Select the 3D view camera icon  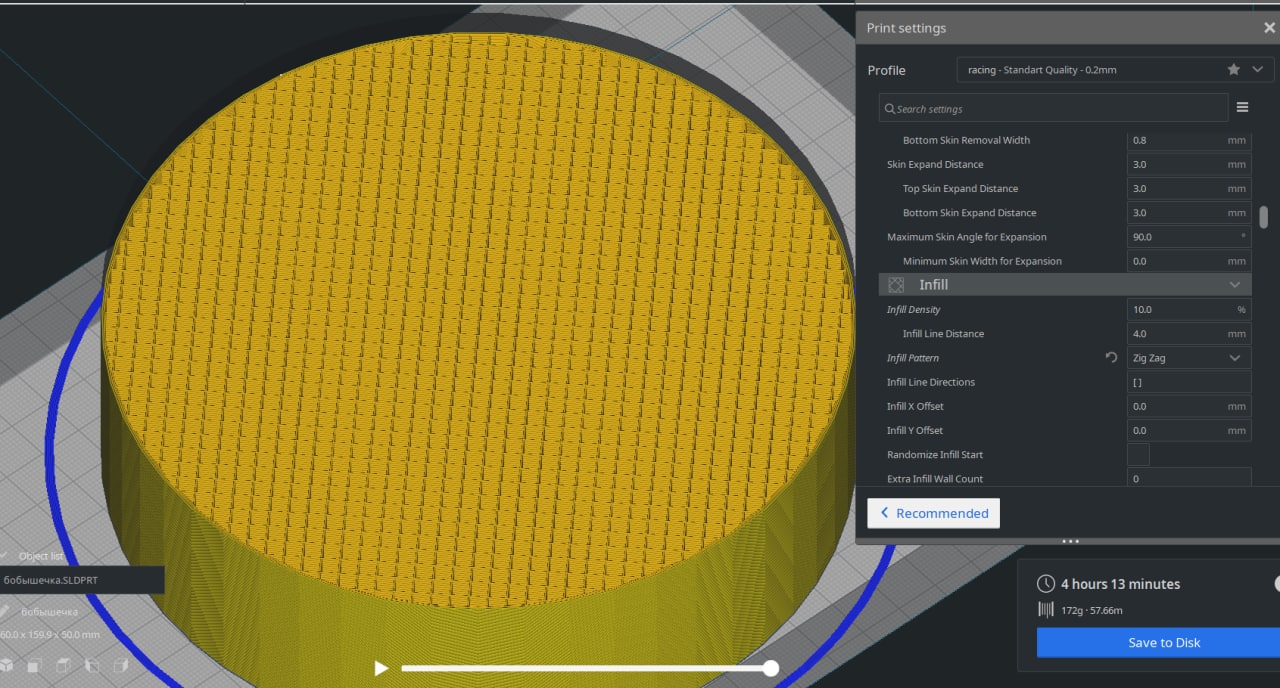[6, 665]
